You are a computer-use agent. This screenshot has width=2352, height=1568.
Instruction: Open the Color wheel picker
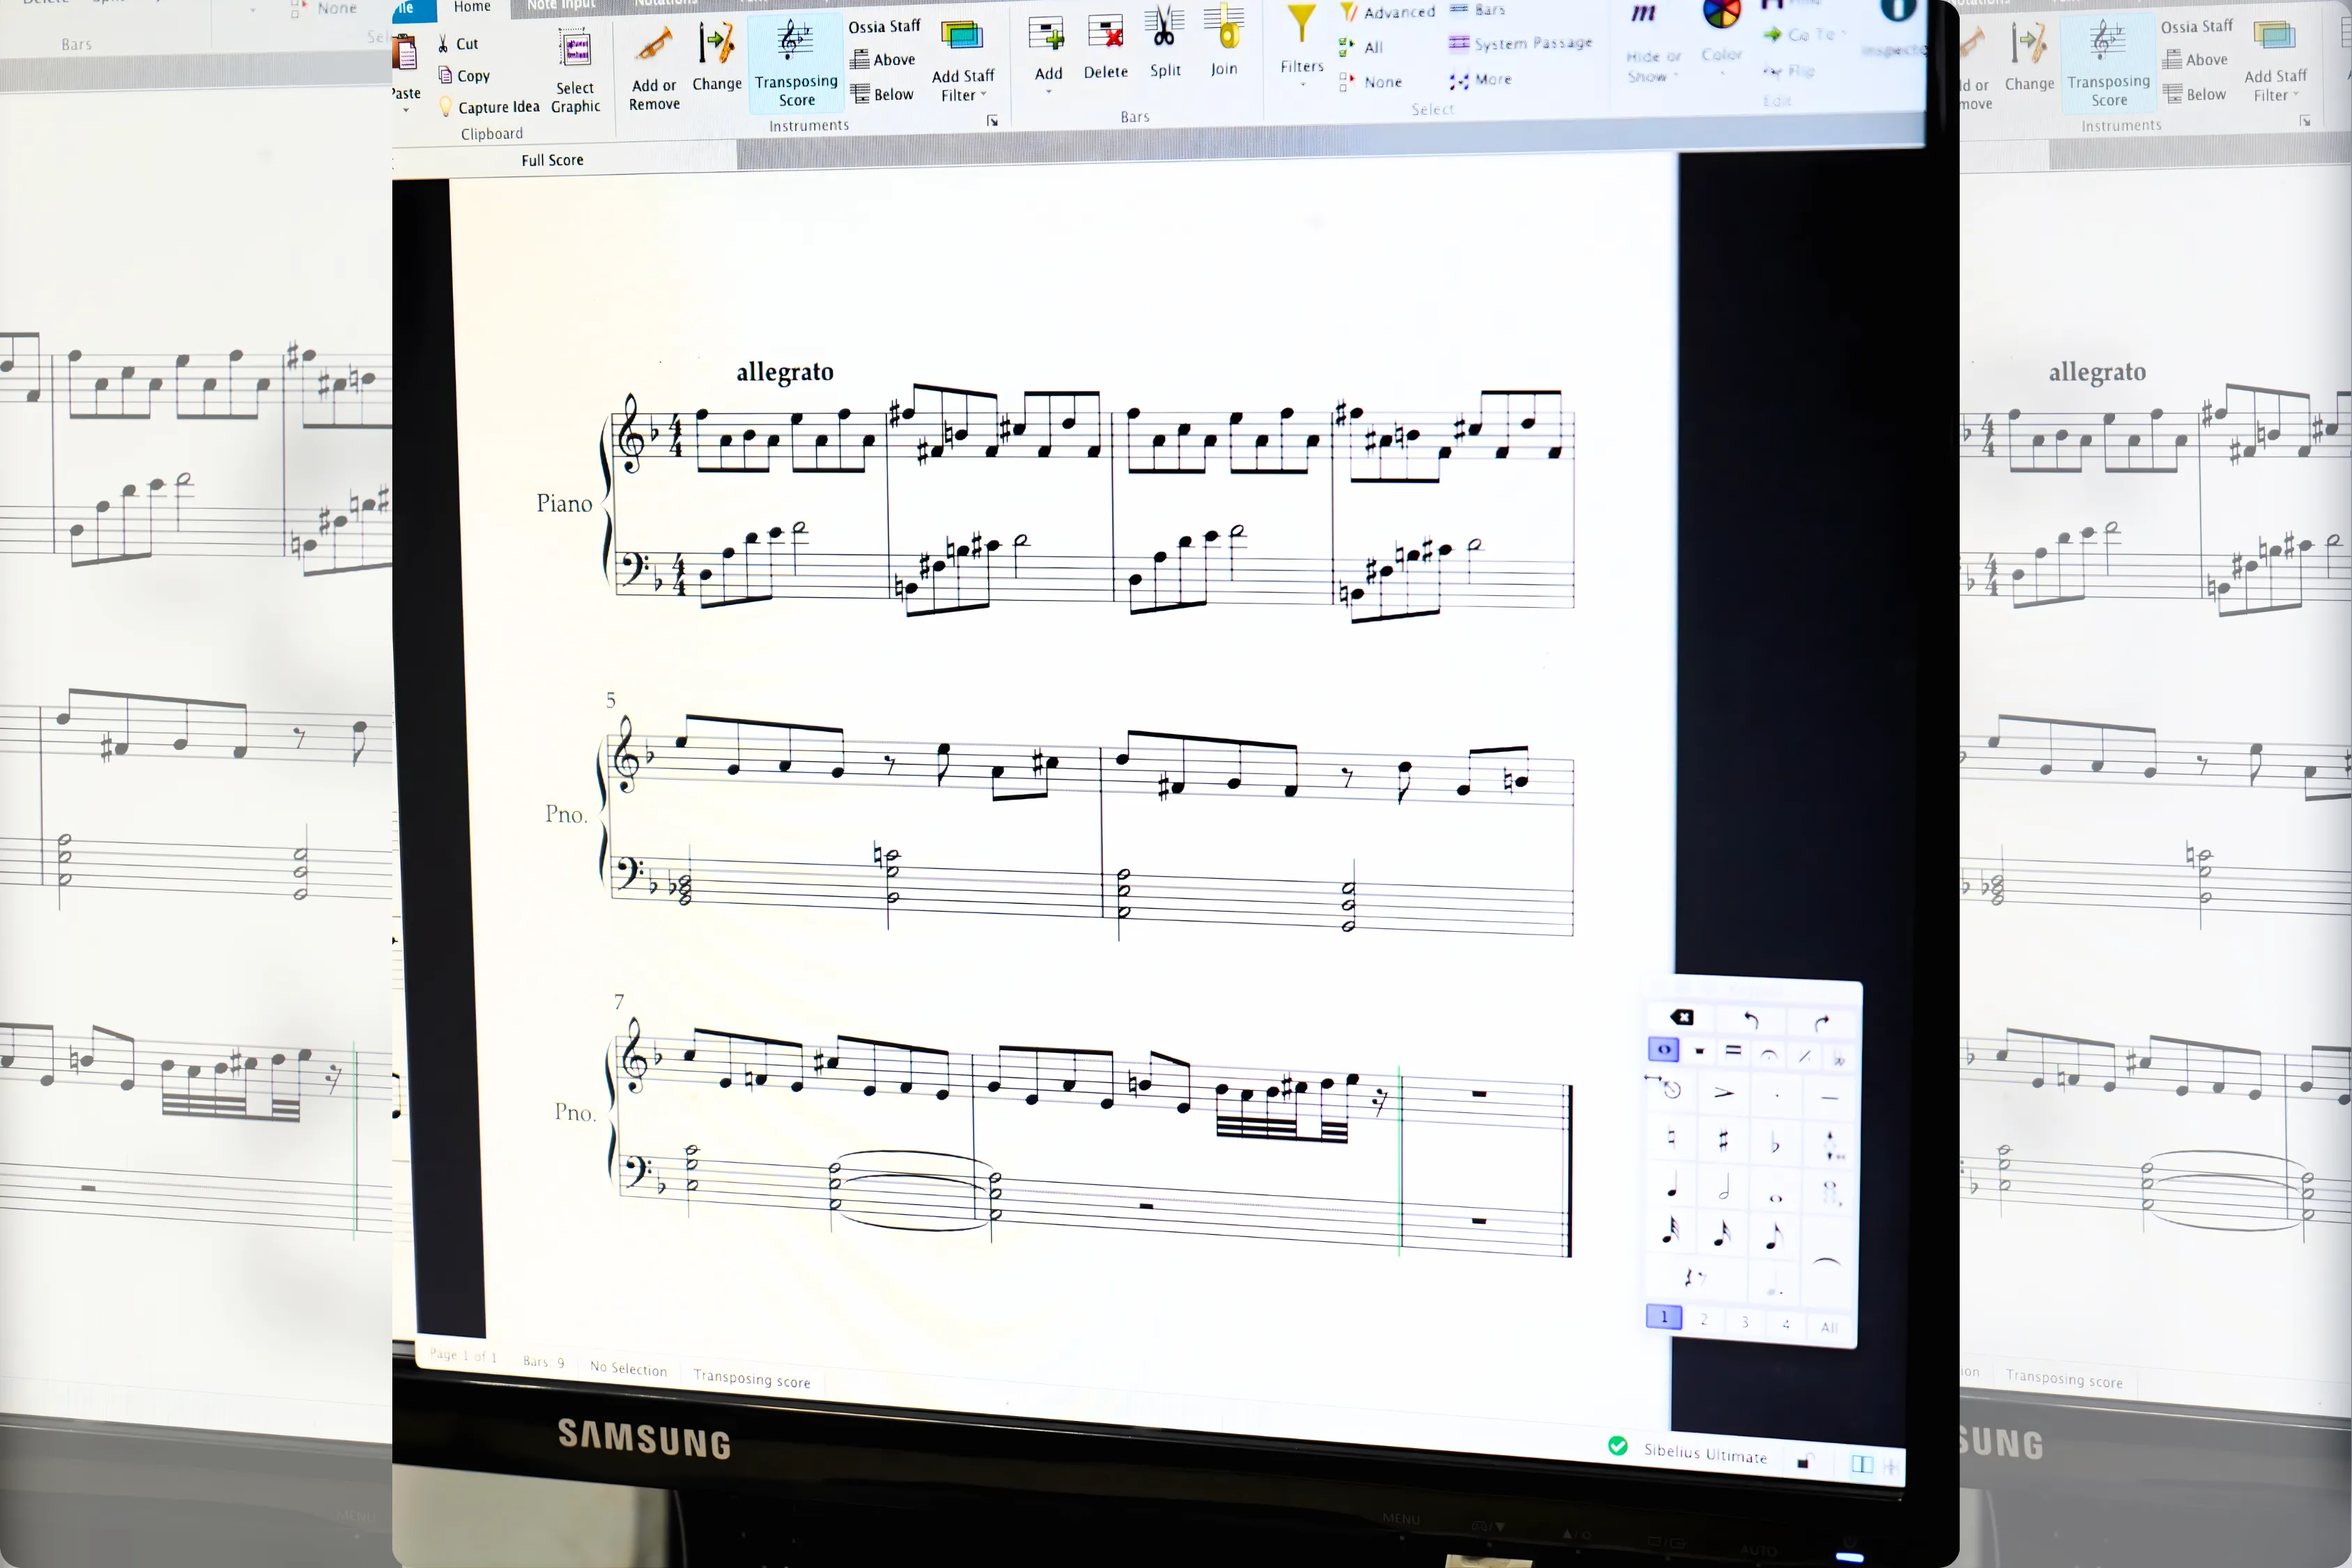pyautogui.click(x=1721, y=15)
